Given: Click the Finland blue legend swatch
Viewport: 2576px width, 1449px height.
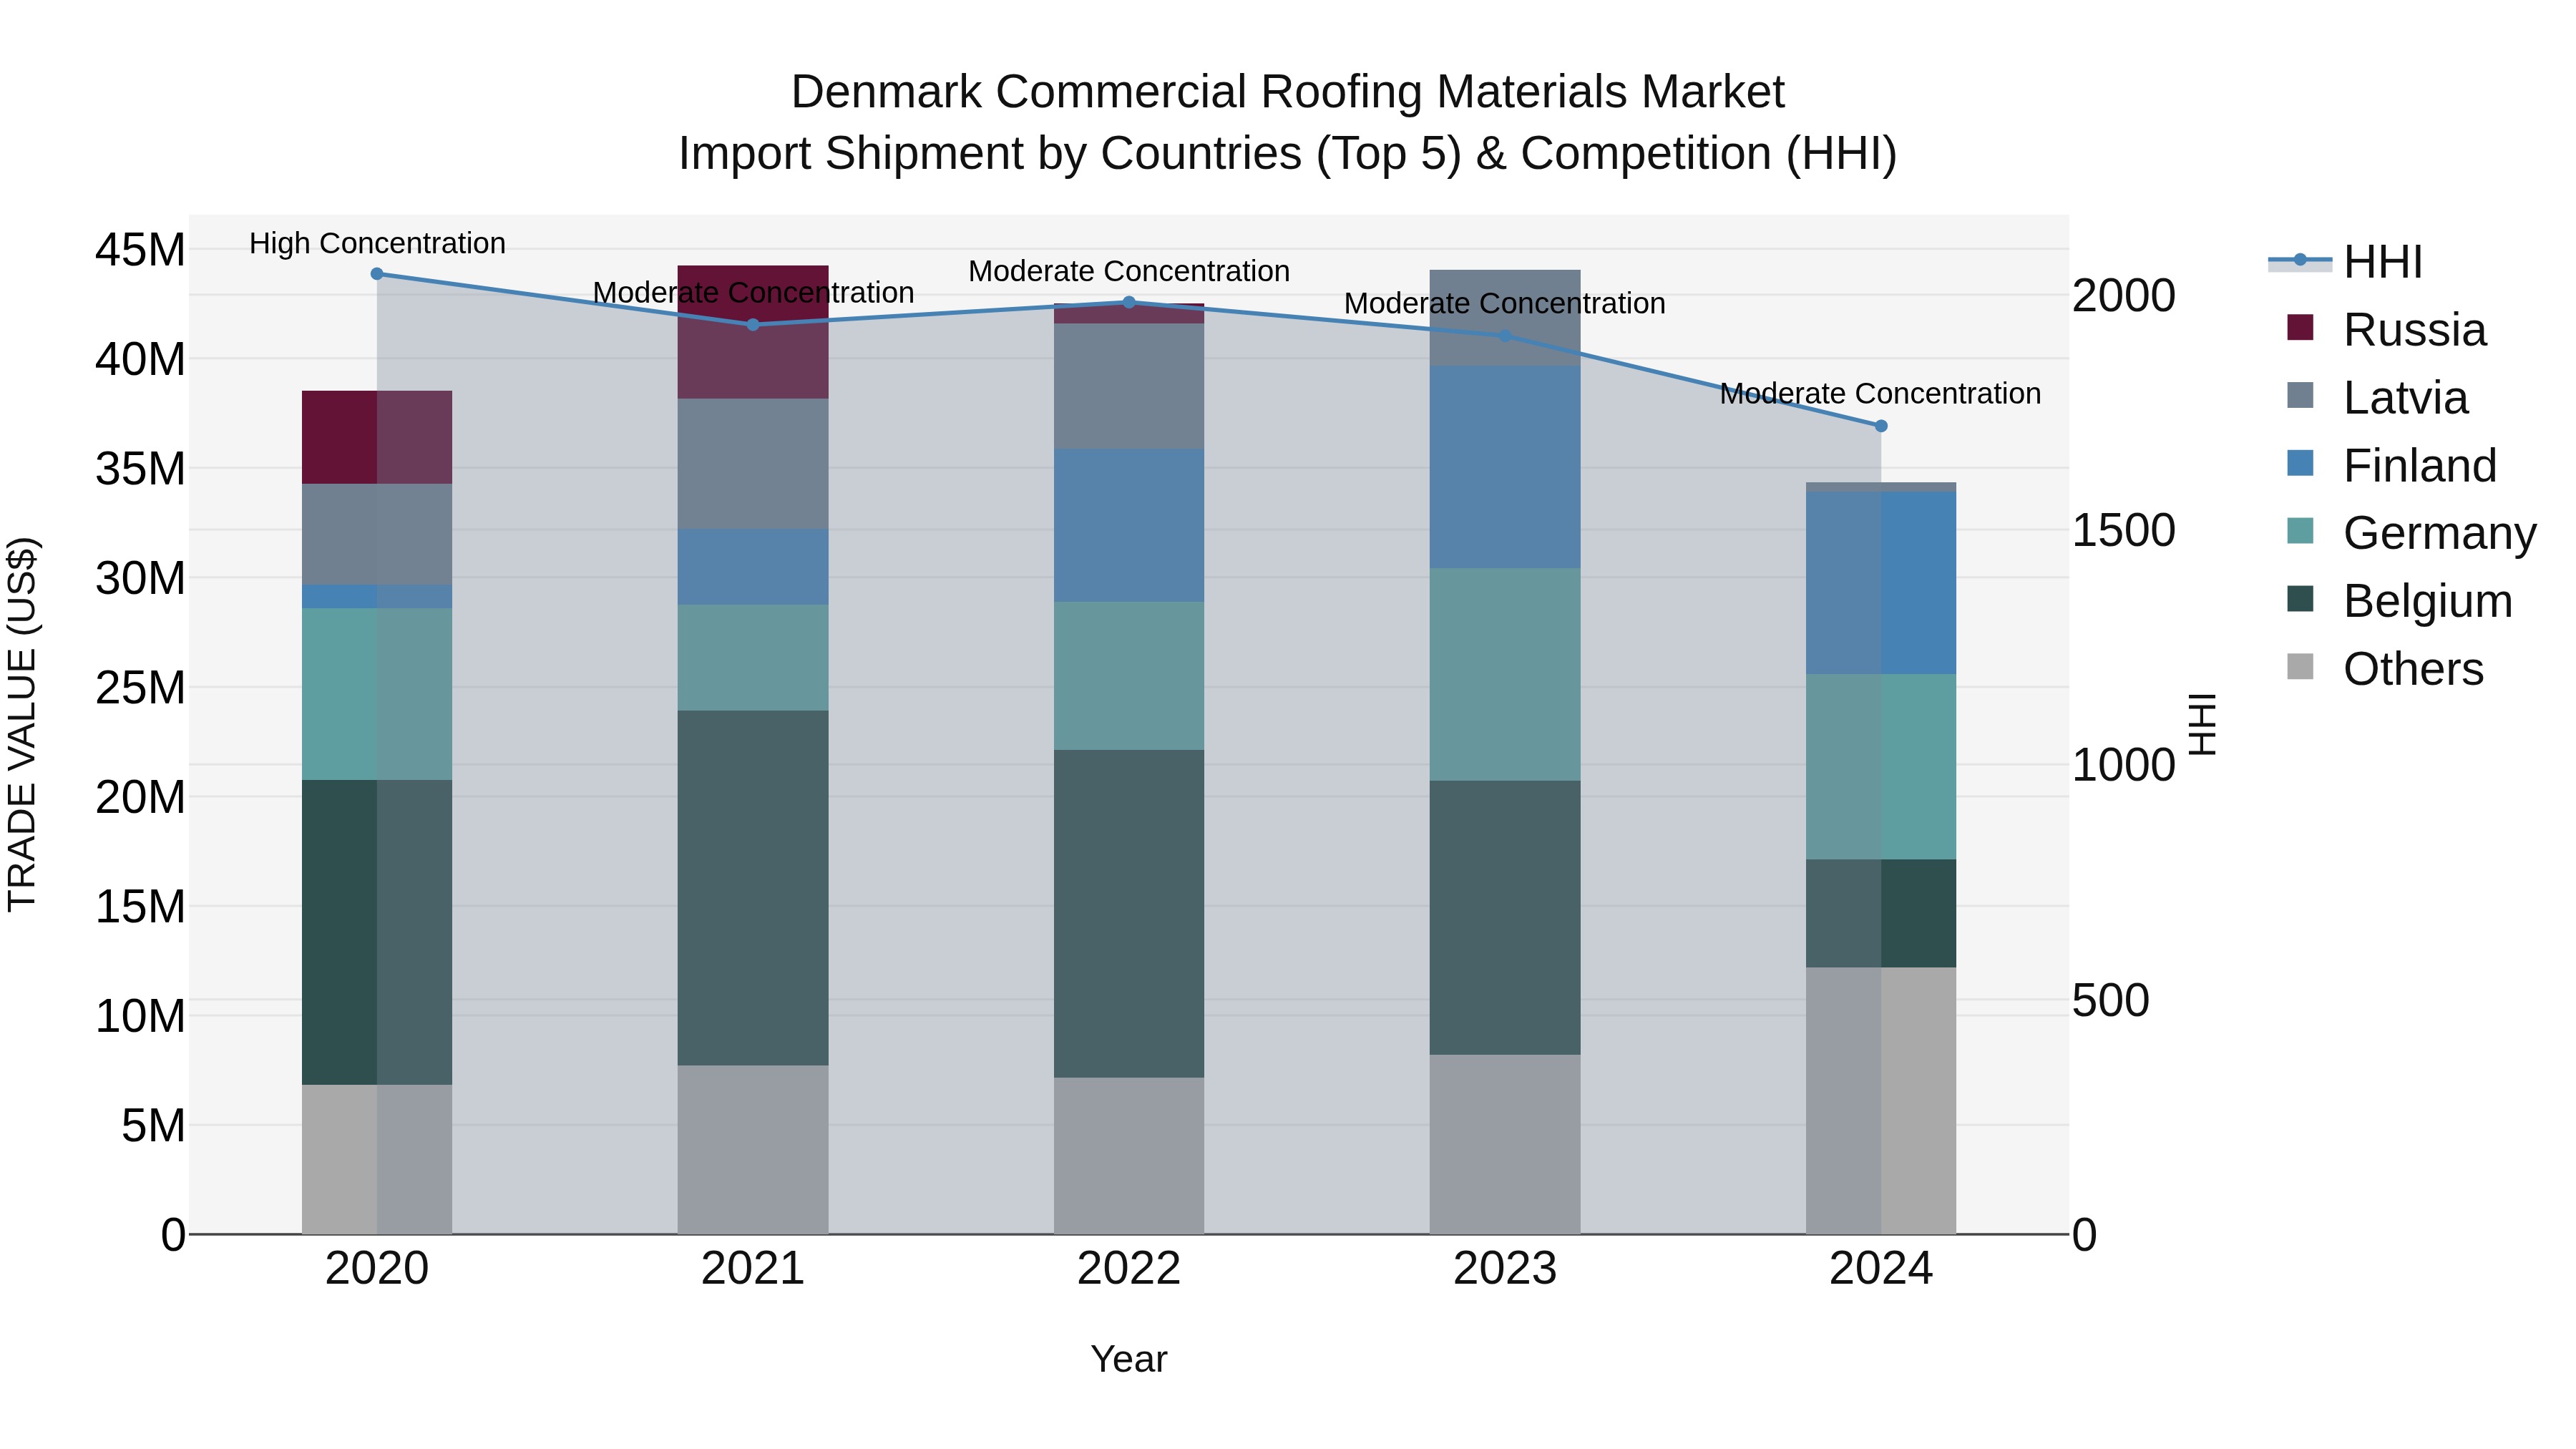Looking at the screenshot, I should click(2300, 463).
